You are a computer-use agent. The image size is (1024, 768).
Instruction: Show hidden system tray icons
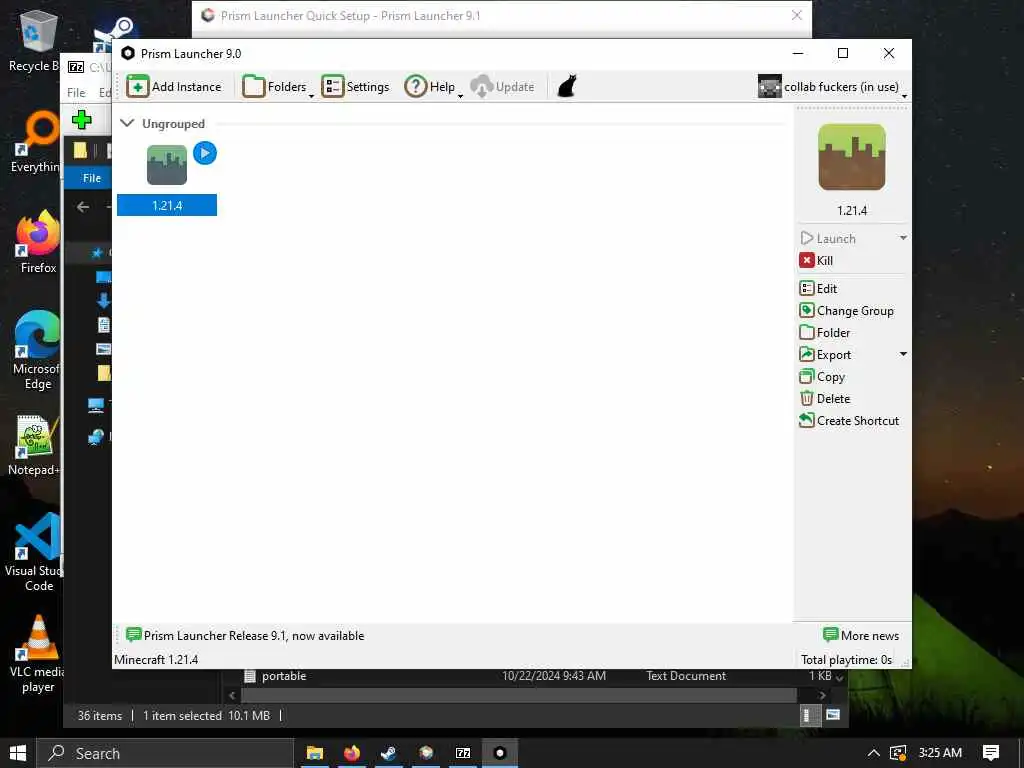click(873, 753)
